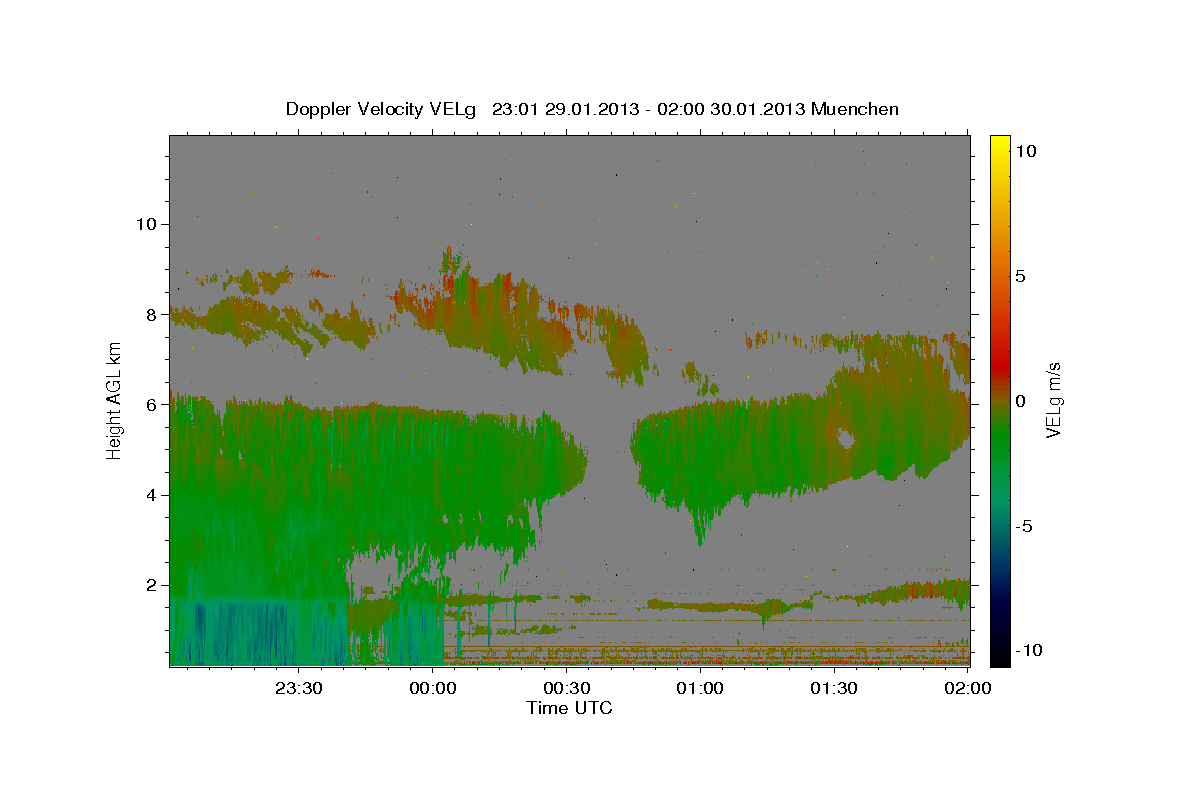Click the height tick label 8
This screenshot has width=1200, height=800.
[151, 314]
